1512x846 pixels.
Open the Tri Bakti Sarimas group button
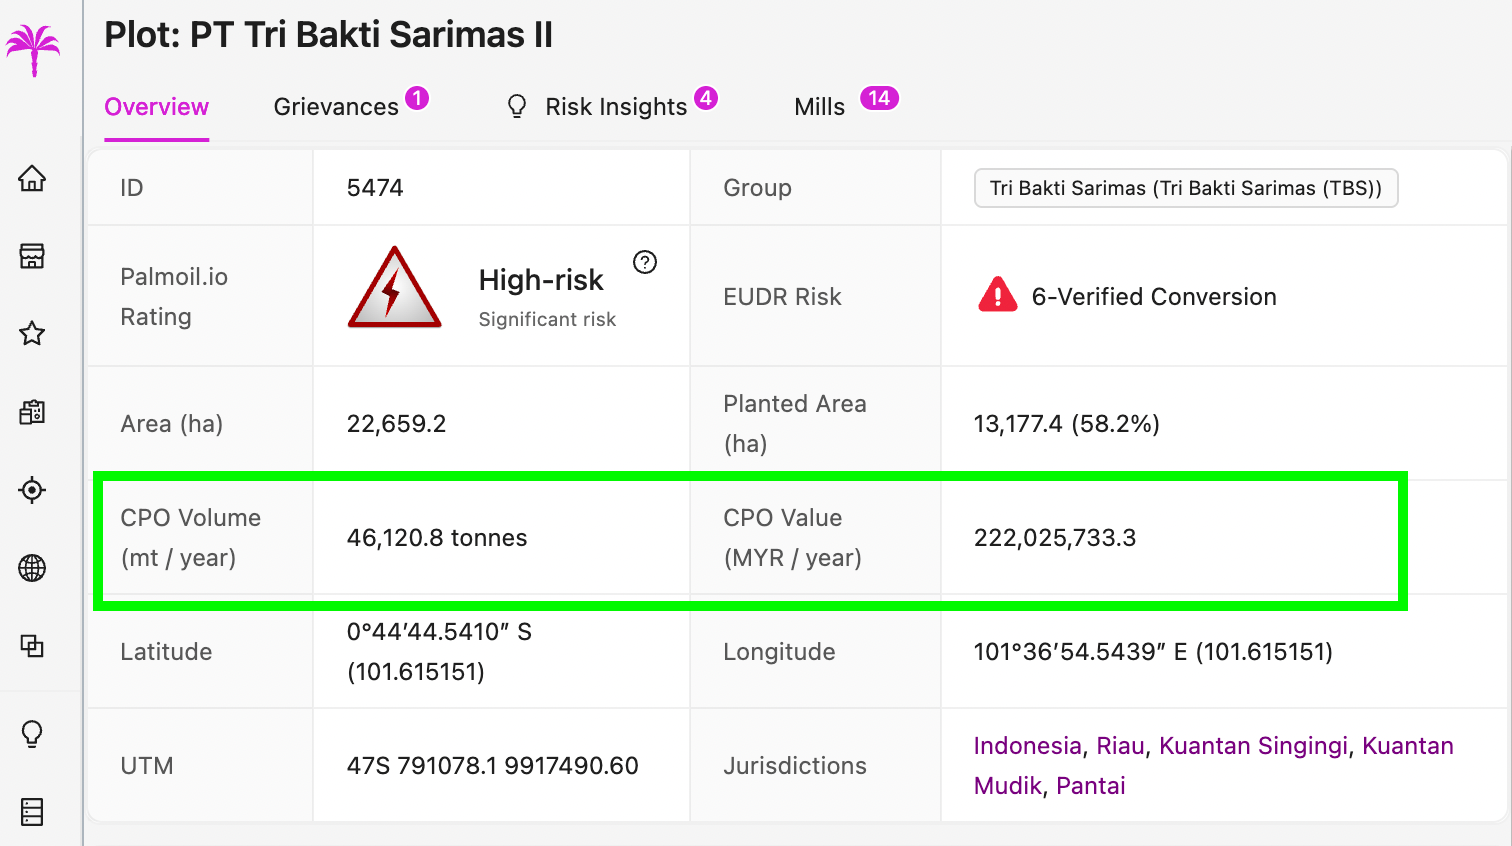[x=1186, y=188]
